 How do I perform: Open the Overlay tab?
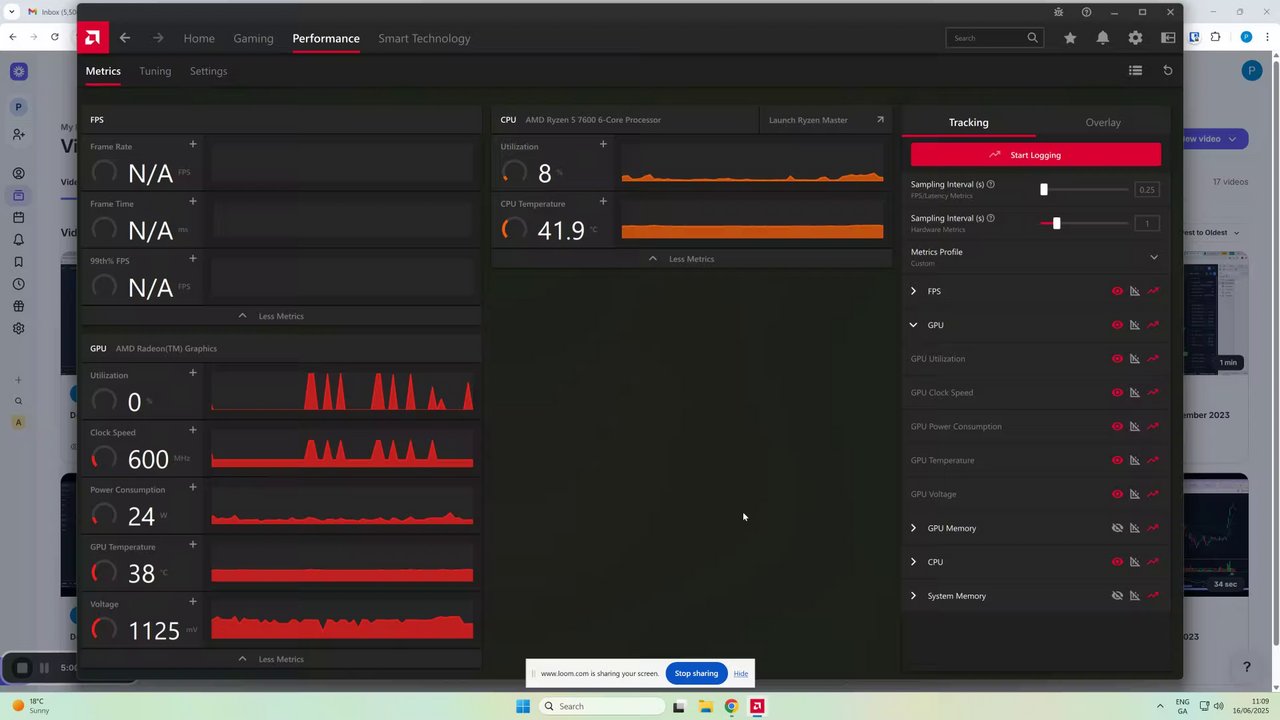point(1103,122)
